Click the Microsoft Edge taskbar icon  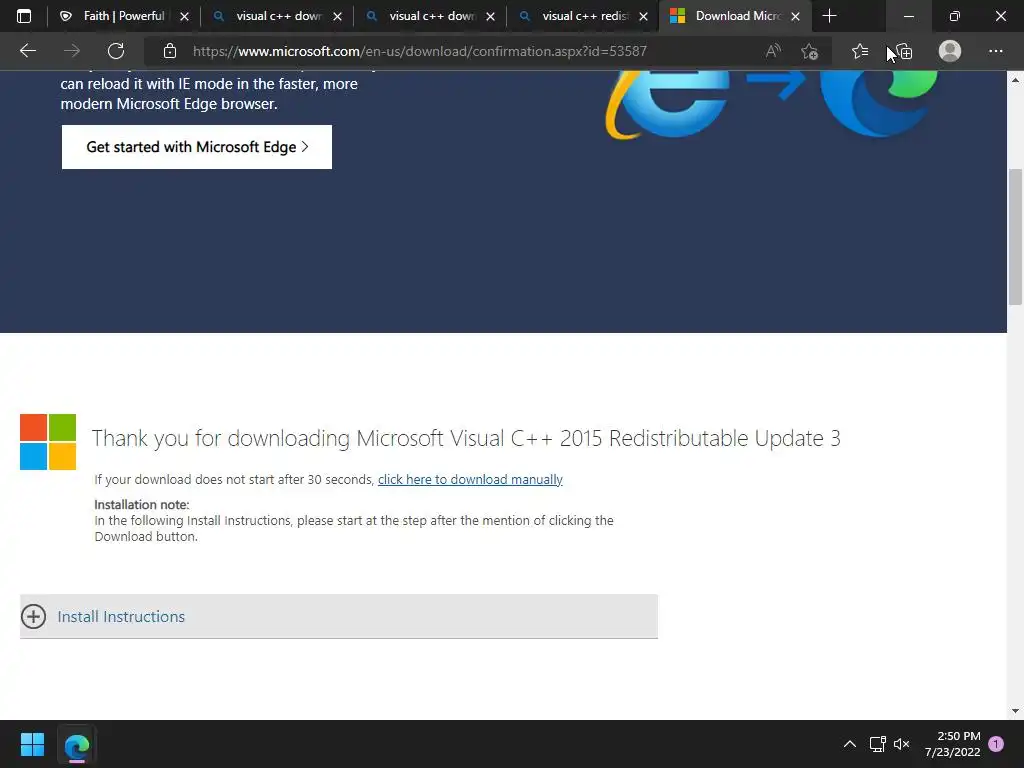pos(76,744)
